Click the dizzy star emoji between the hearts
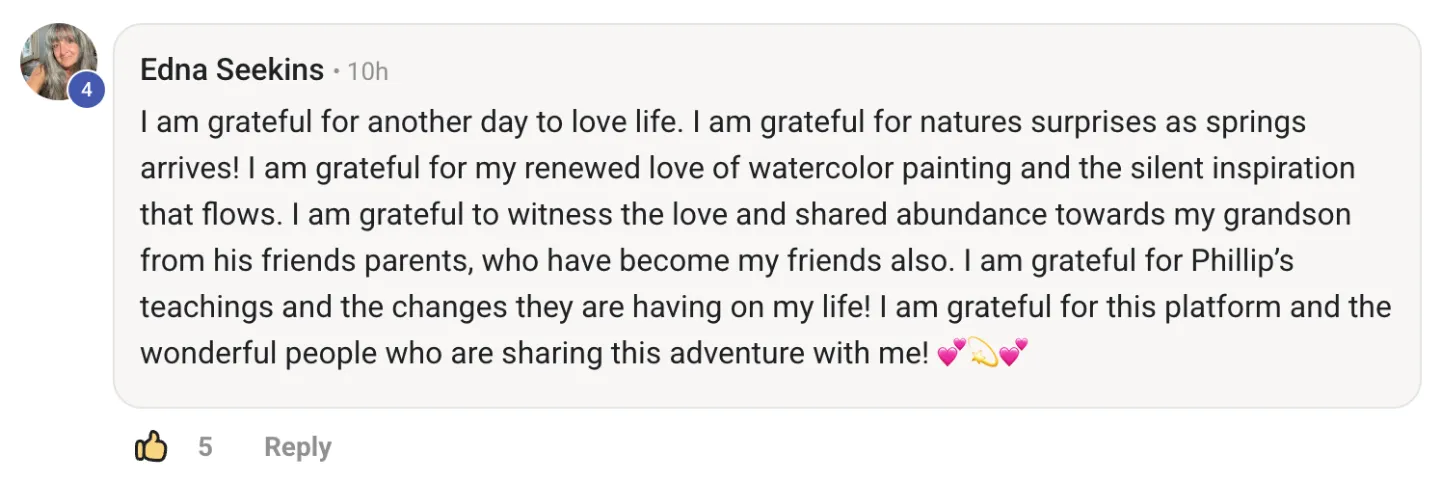Image resolution: width=1440 pixels, height=480 pixels. pos(983,352)
